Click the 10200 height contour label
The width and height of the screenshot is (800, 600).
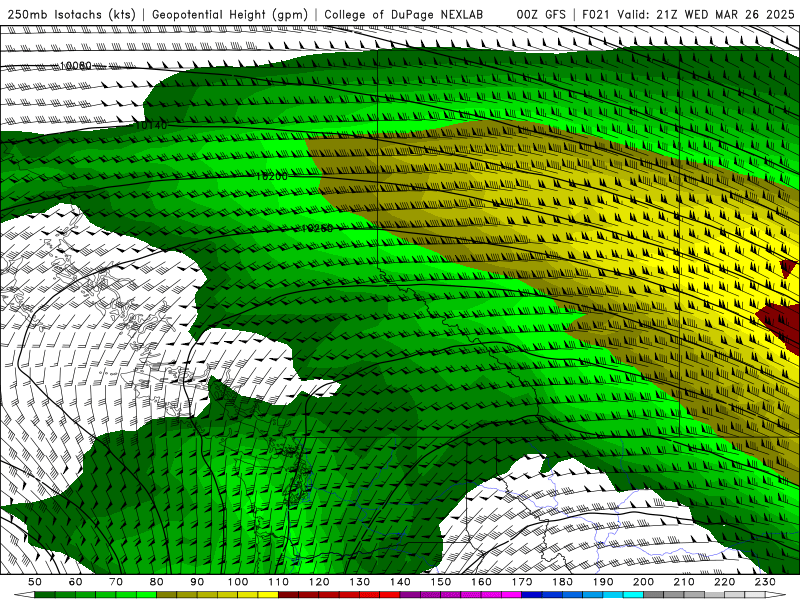(272, 177)
